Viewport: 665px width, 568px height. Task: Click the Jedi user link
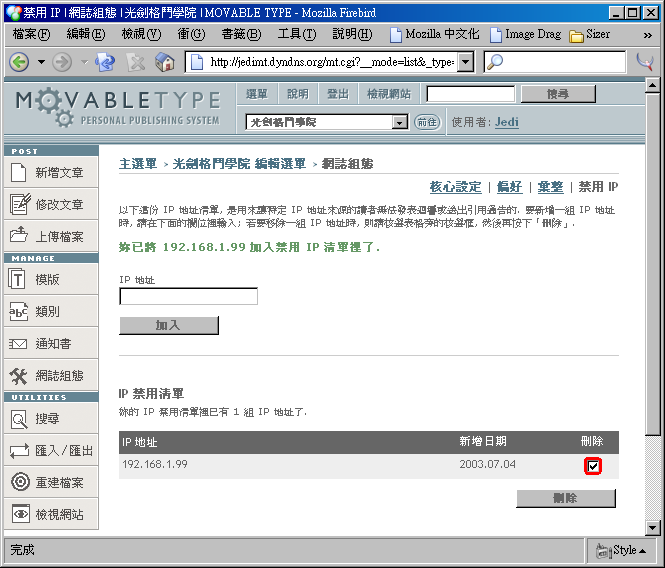507,122
